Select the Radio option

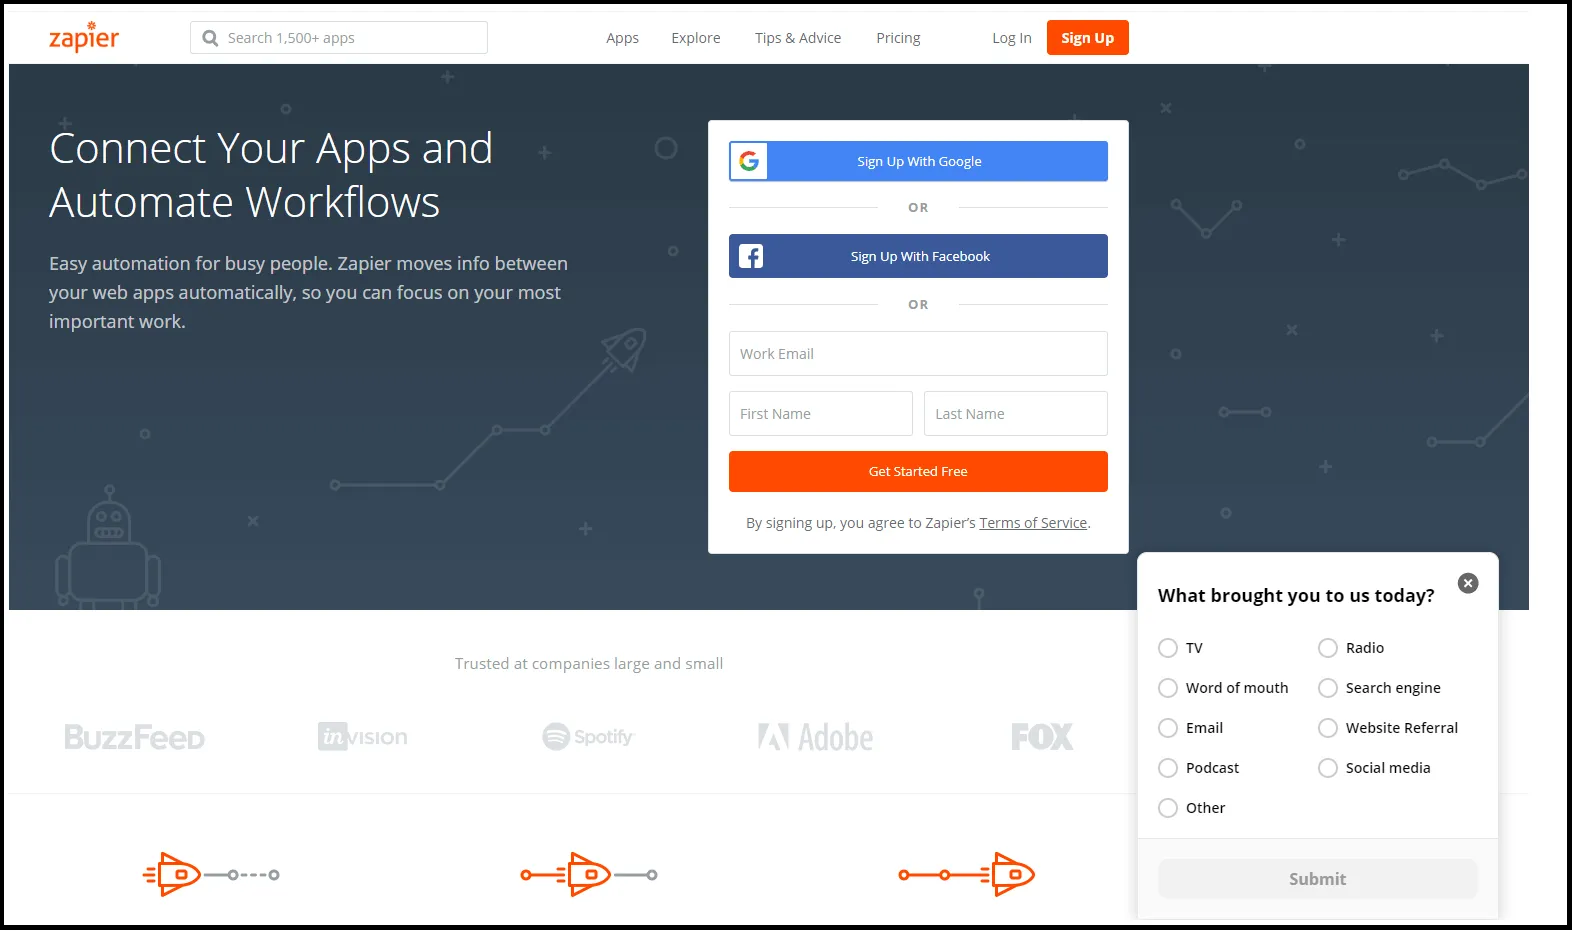point(1328,648)
